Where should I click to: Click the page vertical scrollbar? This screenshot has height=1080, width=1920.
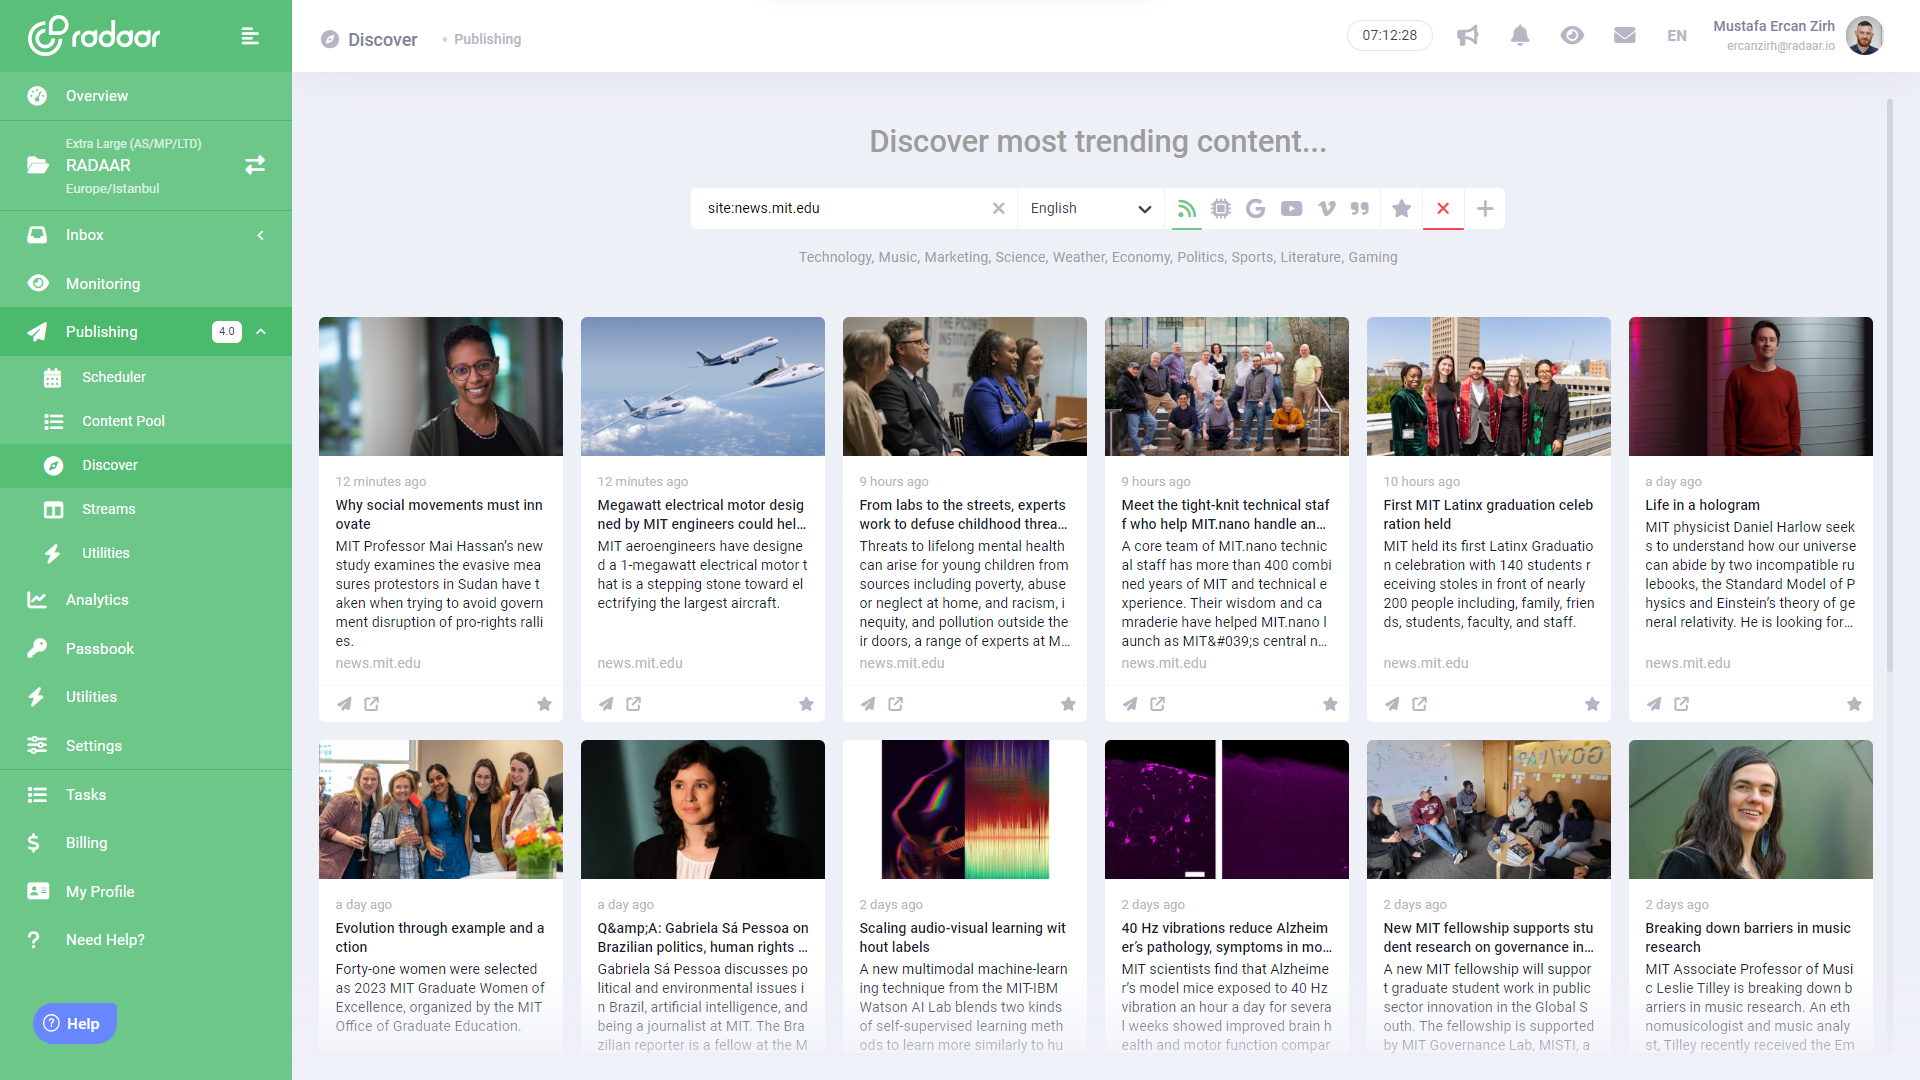pyautogui.click(x=1889, y=385)
